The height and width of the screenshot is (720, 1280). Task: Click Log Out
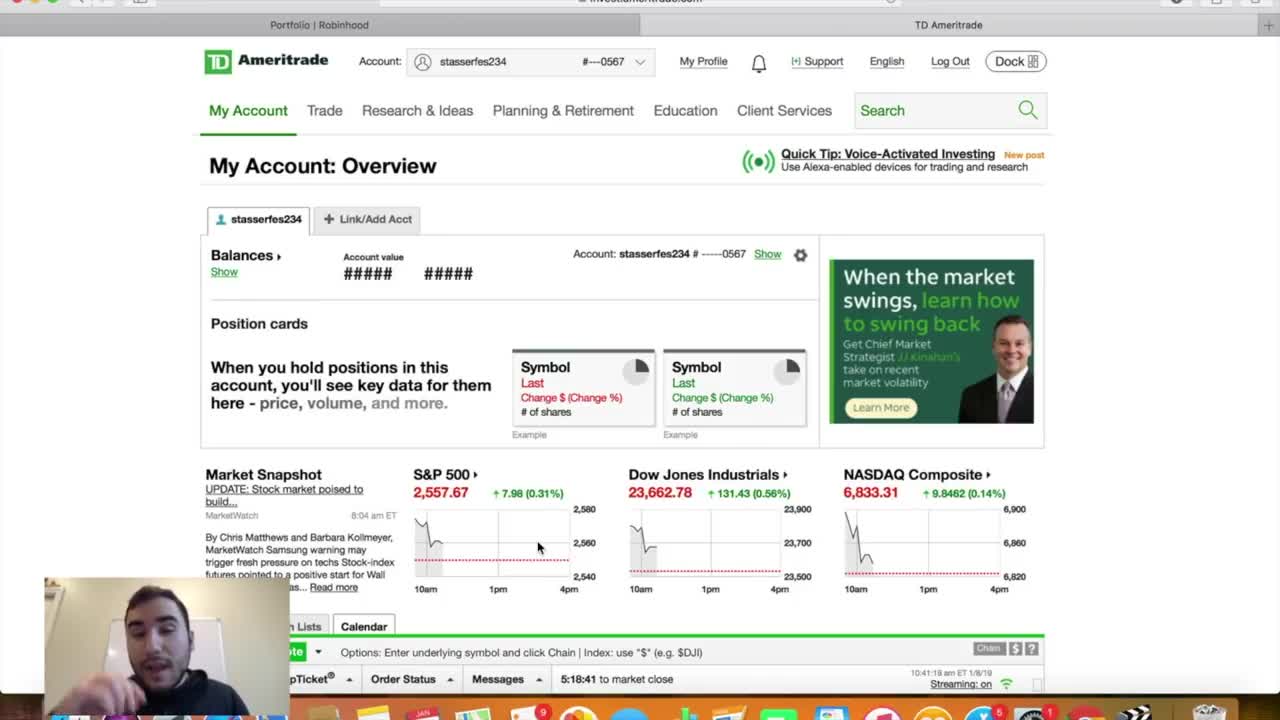(950, 62)
